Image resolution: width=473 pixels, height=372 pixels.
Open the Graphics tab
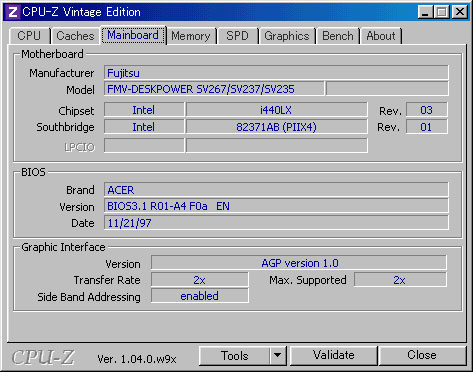287,36
